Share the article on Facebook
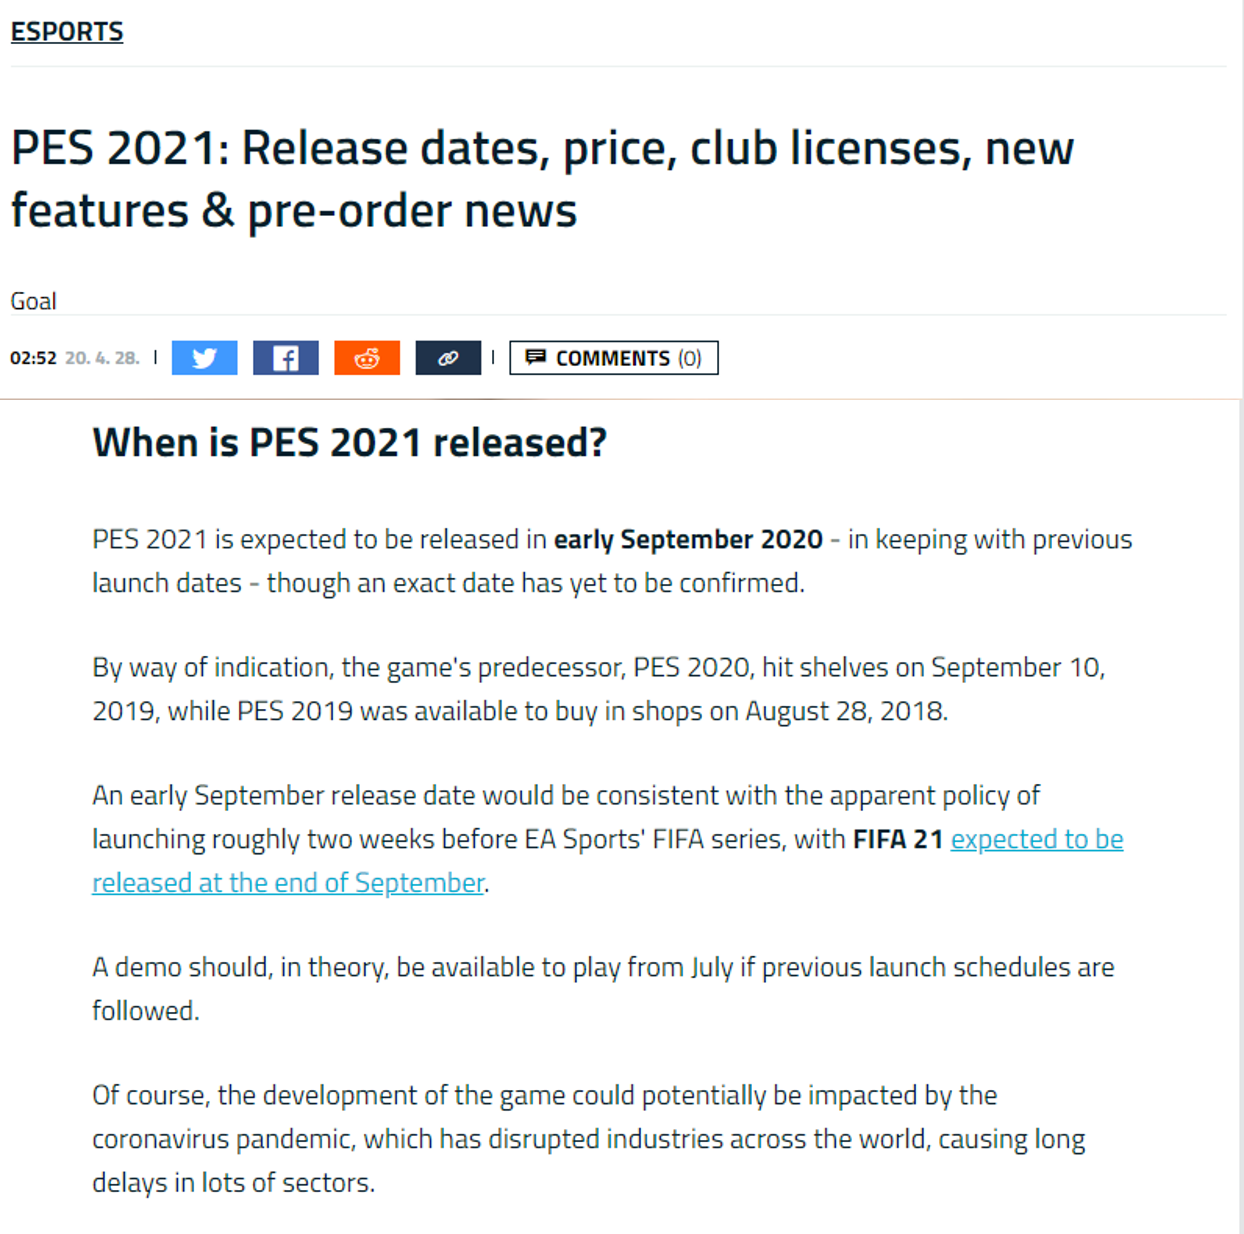Screen dimensions: 1244x1234 click(285, 358)
